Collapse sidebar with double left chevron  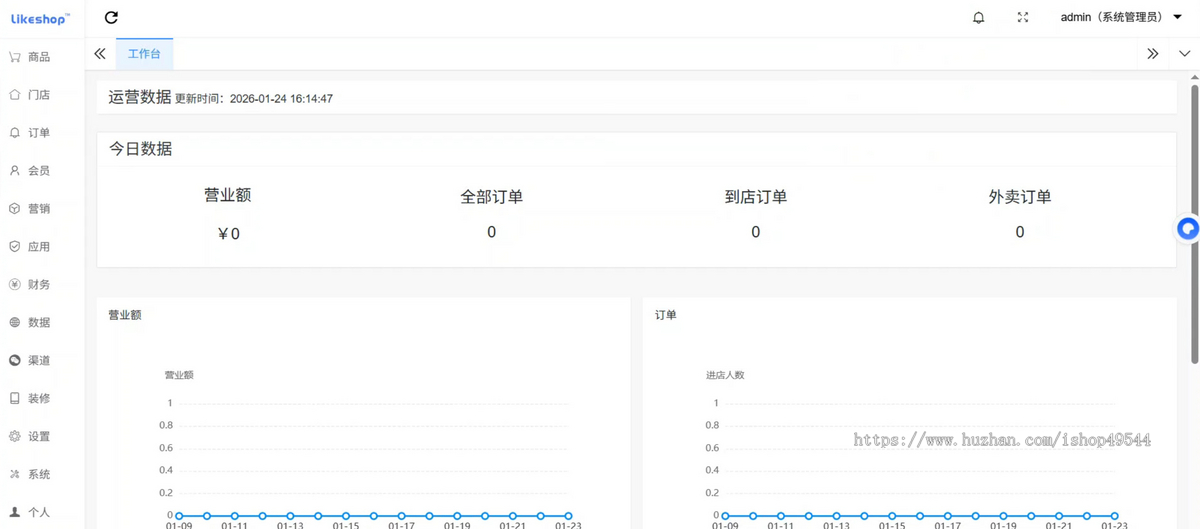pos(100,54)
